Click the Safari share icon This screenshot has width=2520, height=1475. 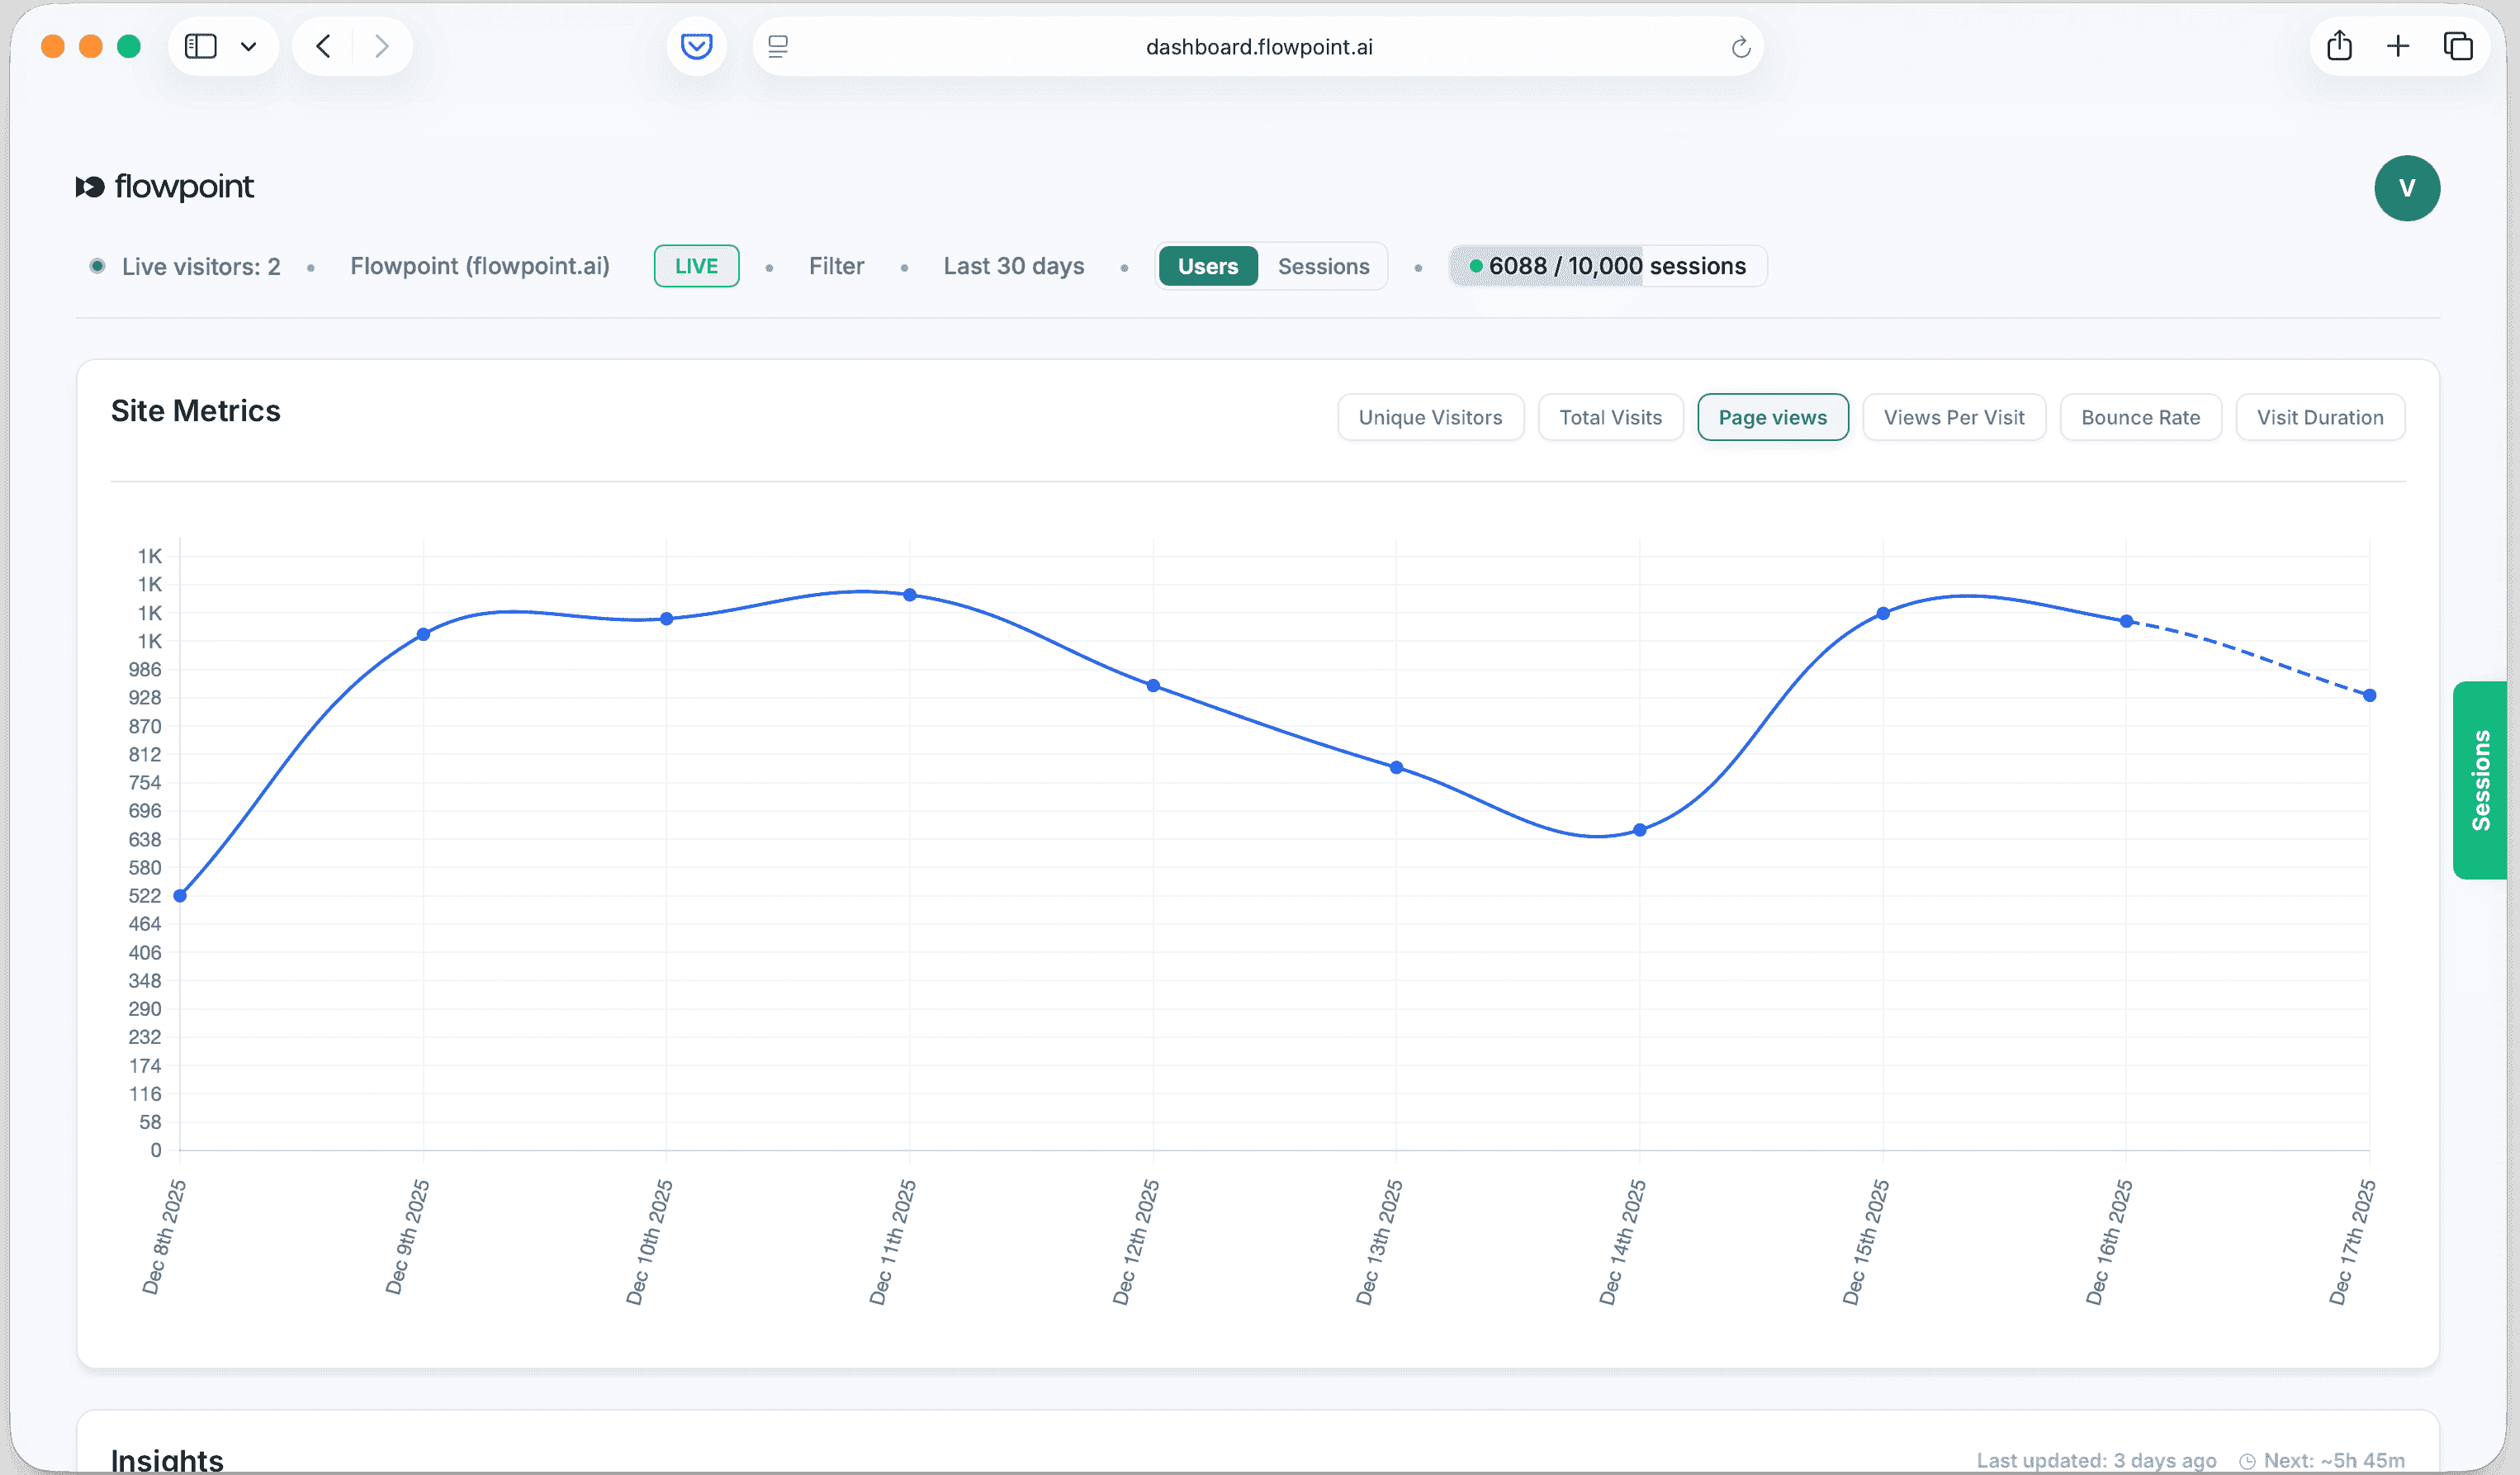2339,46
